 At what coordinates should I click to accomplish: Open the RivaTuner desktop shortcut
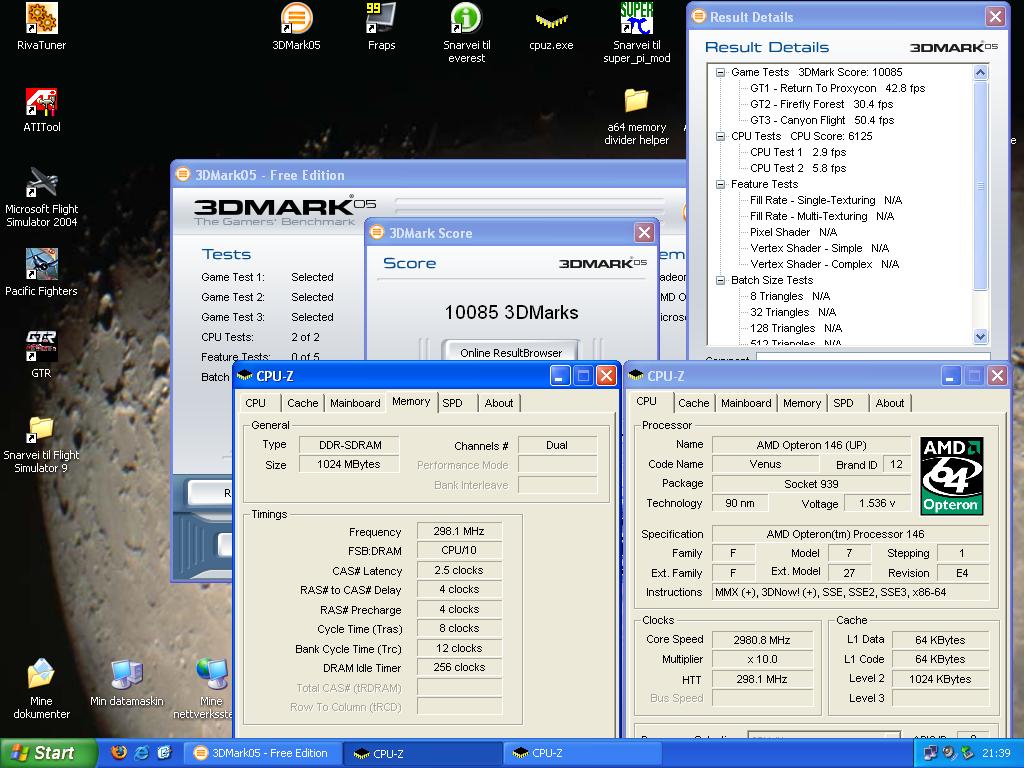coord(41,27)
